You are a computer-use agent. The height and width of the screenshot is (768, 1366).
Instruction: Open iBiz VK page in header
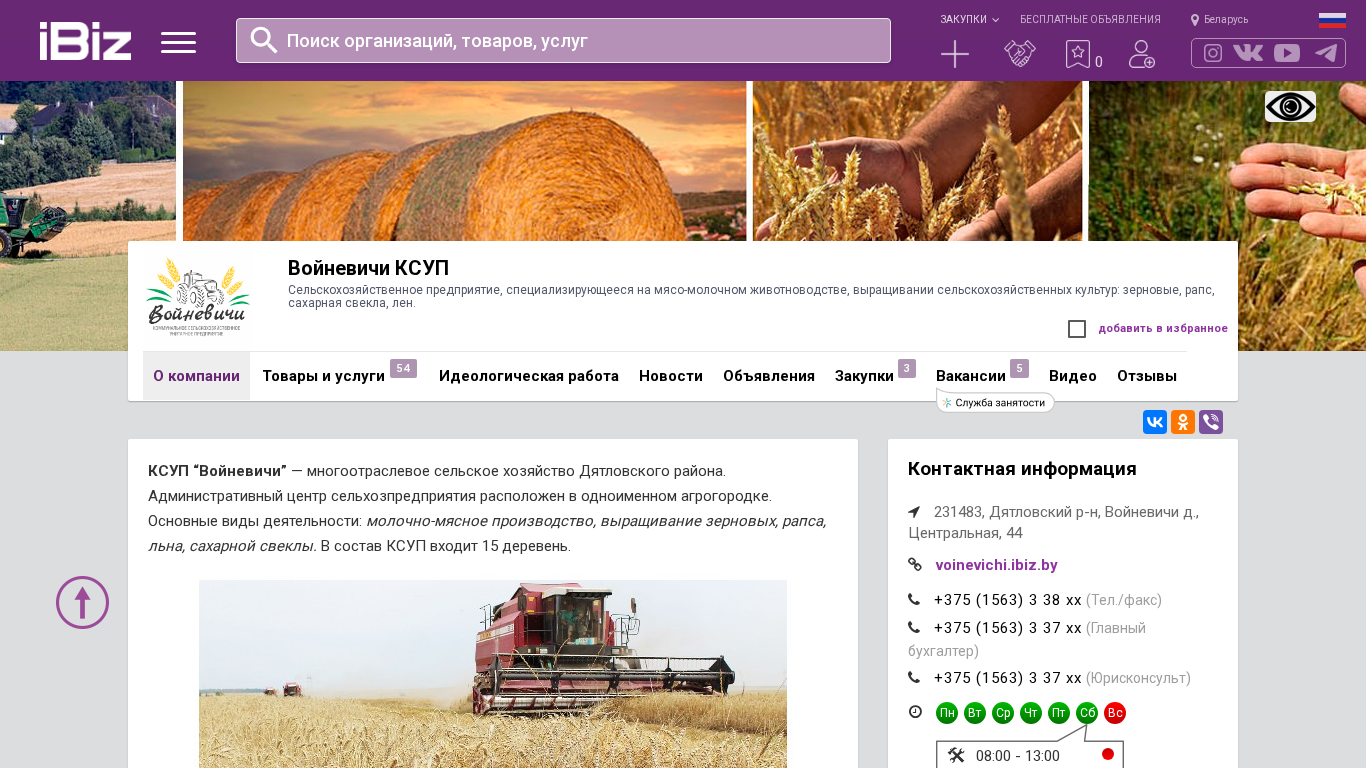(x=1248, y=53)
